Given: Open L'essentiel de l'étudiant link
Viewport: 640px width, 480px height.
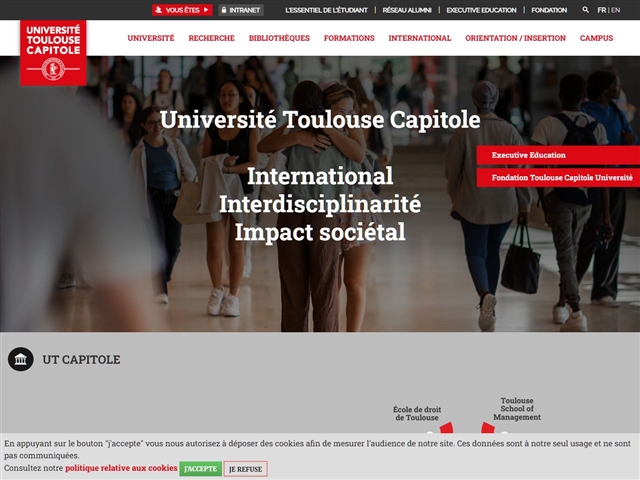Looking at the screenshot, I should pos(326,10).
